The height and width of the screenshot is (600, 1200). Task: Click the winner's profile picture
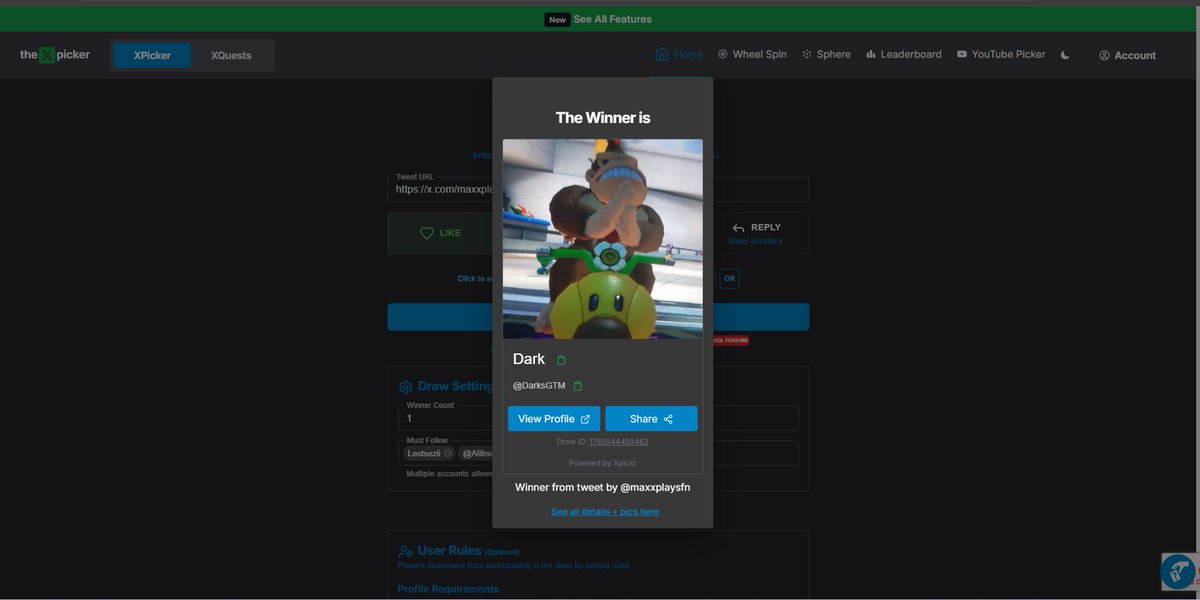click(x=603, y=239)
